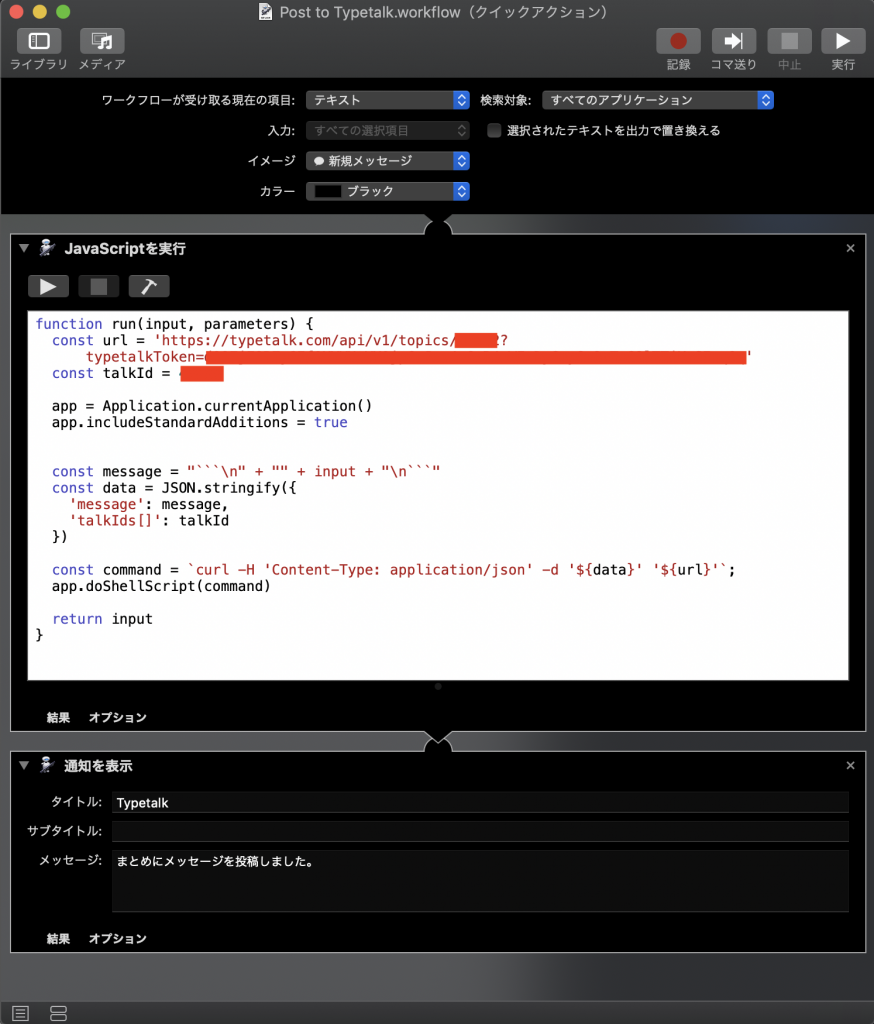
Task: Click the workflow document icon in title bar
Action: 265,12
